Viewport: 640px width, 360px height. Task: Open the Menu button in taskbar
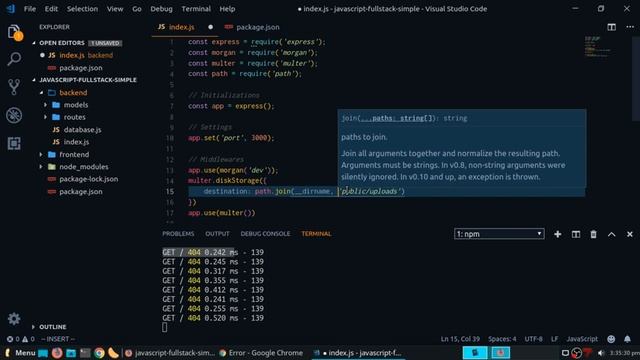[x=20, y=353]
